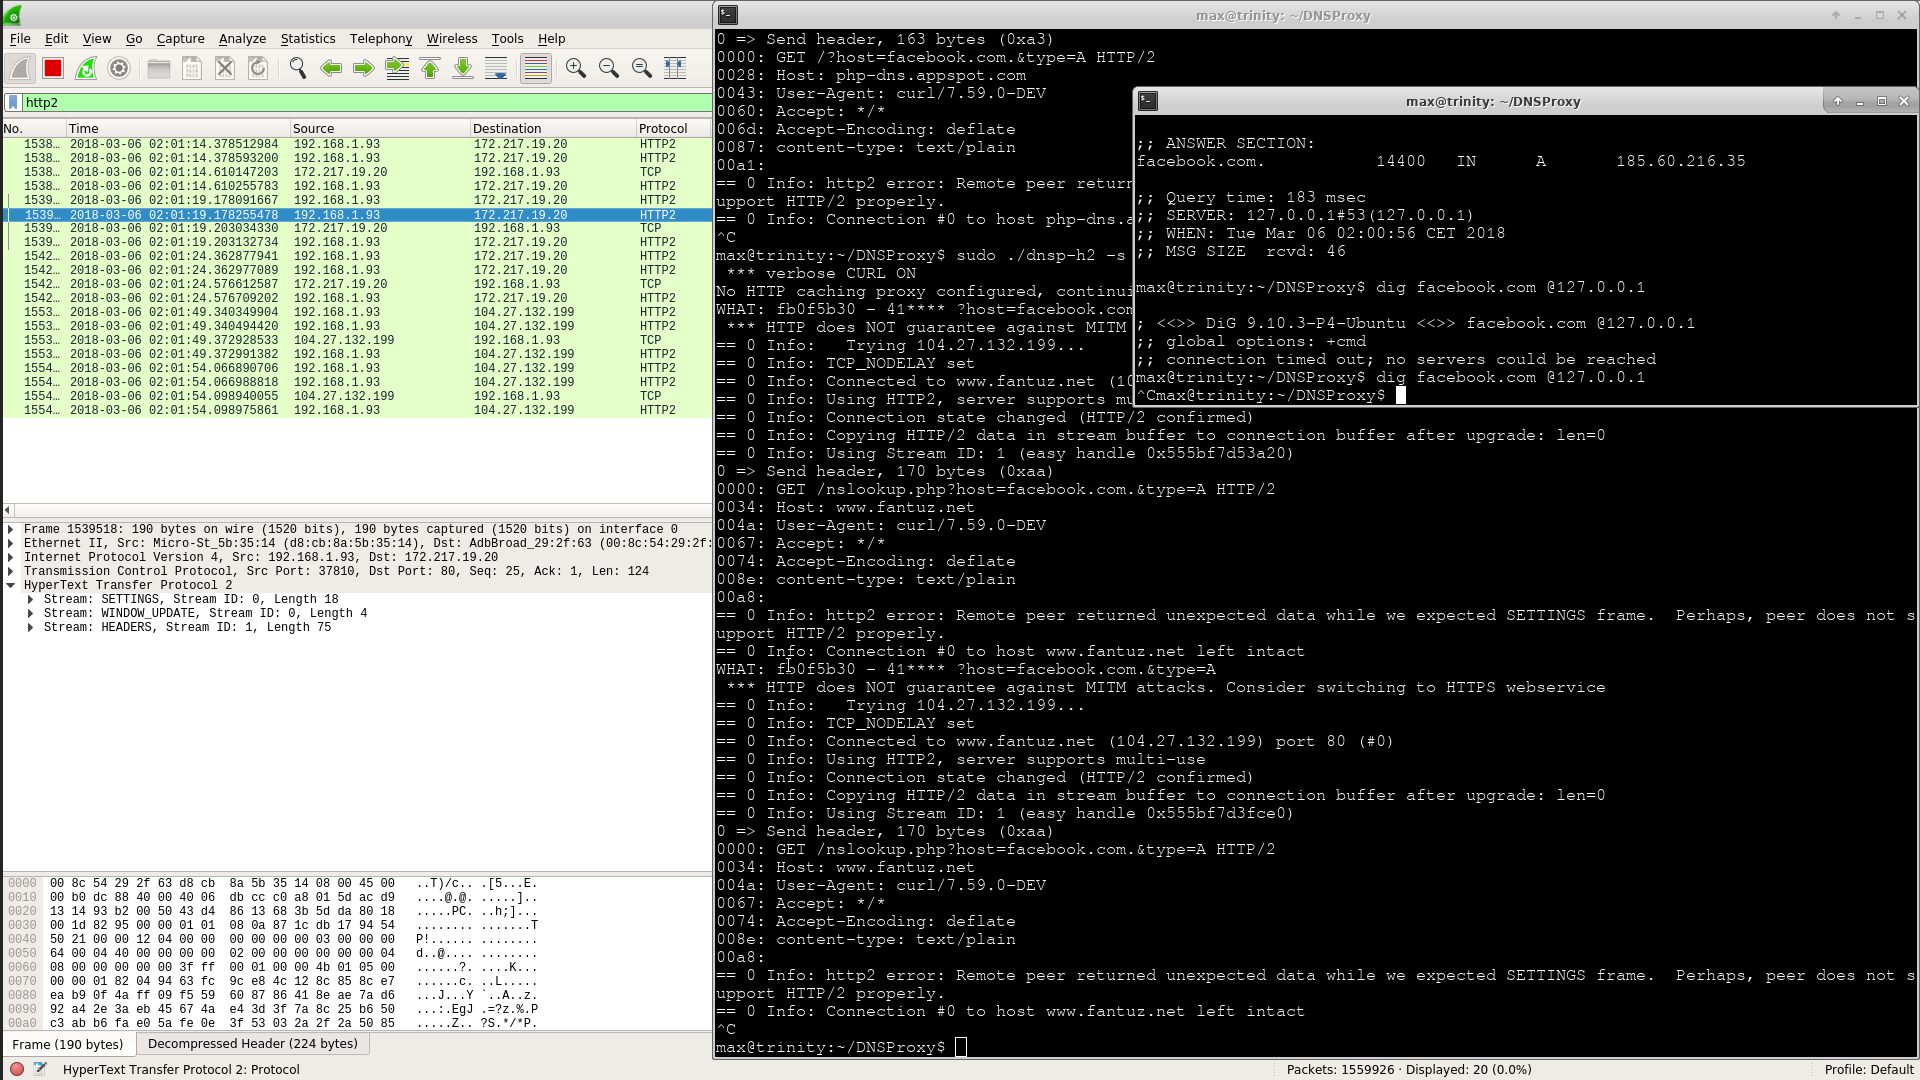The width and height of the screenshot is (1920, 1080).
Task: Expand the Transmission Control Protocol row
Action: click(11, 571)
